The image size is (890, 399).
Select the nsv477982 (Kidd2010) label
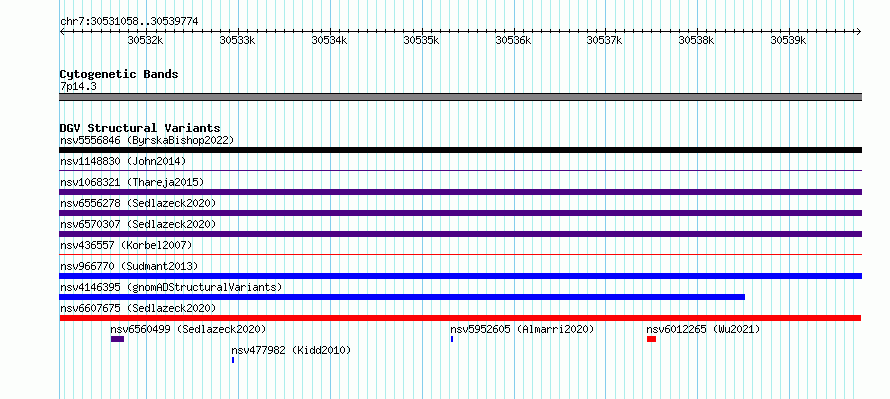click(291, 350)
